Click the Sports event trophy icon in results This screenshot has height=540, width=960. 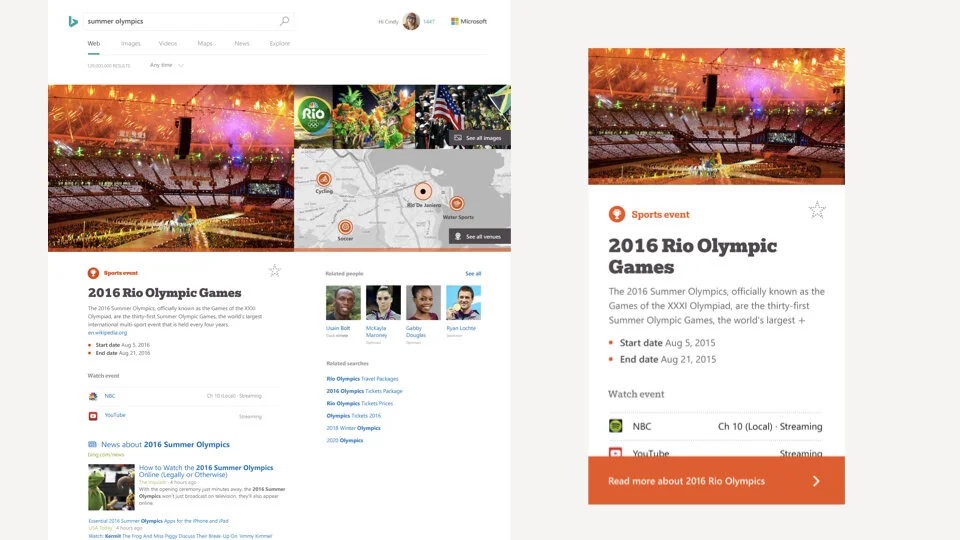coord(93,273)
